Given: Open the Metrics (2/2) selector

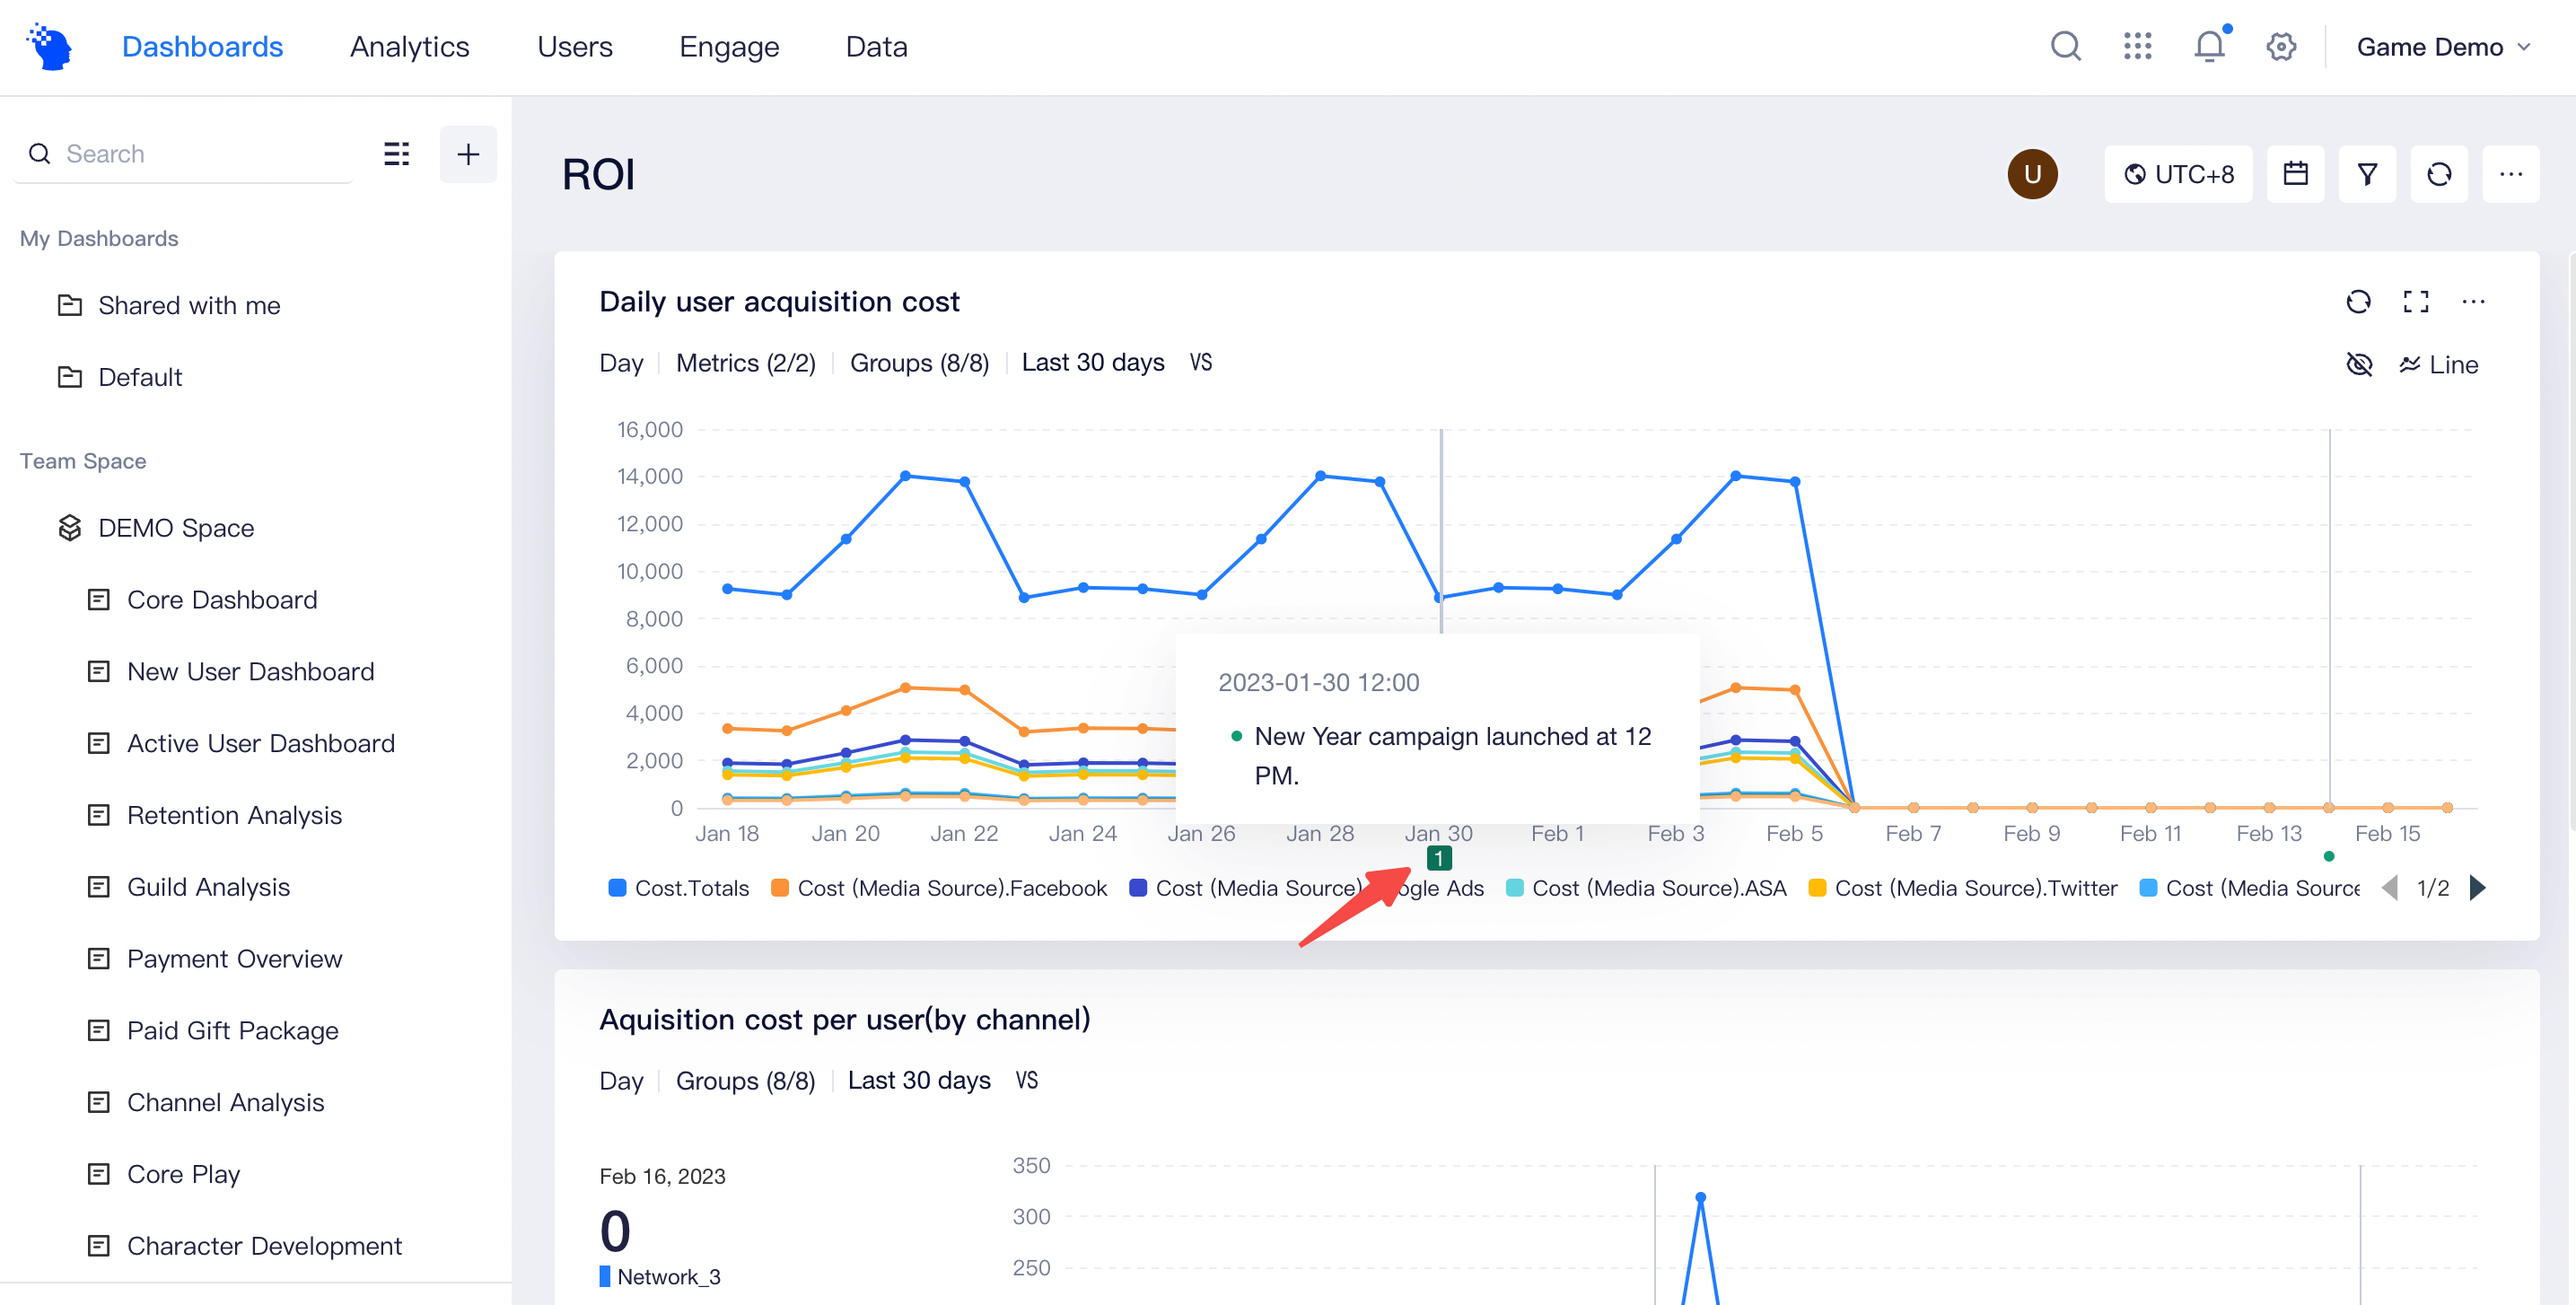Looking at the screenshot, I should tap(746, 362).
